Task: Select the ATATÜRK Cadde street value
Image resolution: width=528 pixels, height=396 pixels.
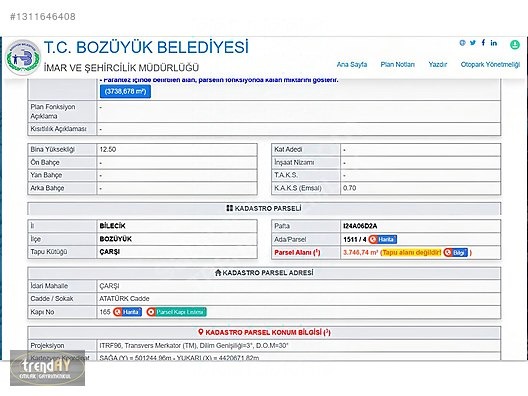Action: coord(124,299)
